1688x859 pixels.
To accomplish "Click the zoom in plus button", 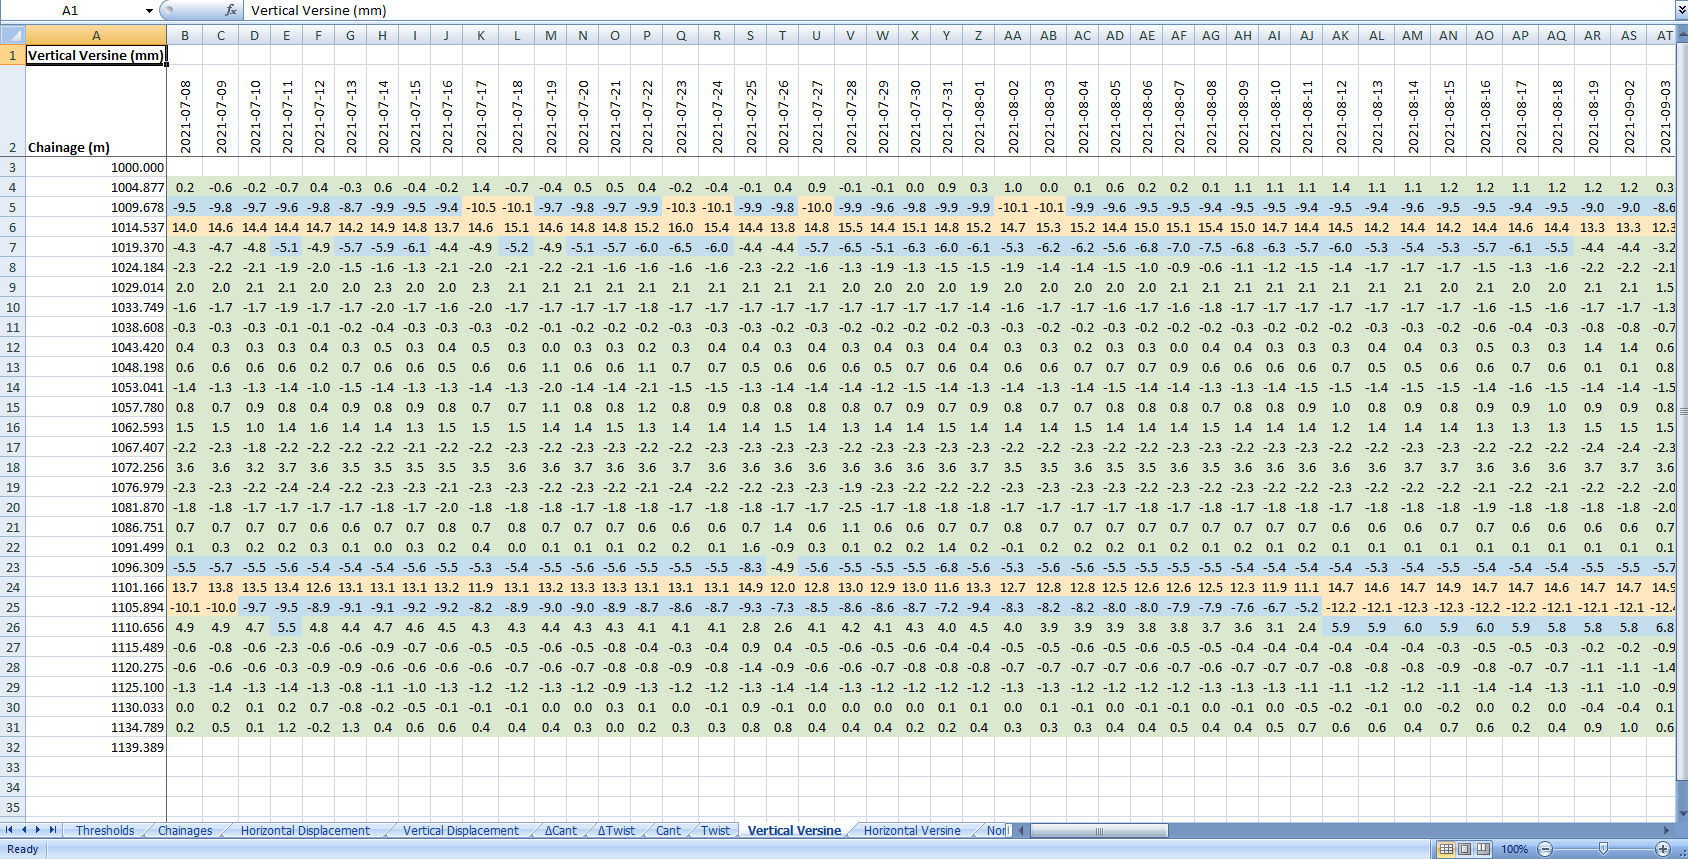I will (x=1663, y=849).
